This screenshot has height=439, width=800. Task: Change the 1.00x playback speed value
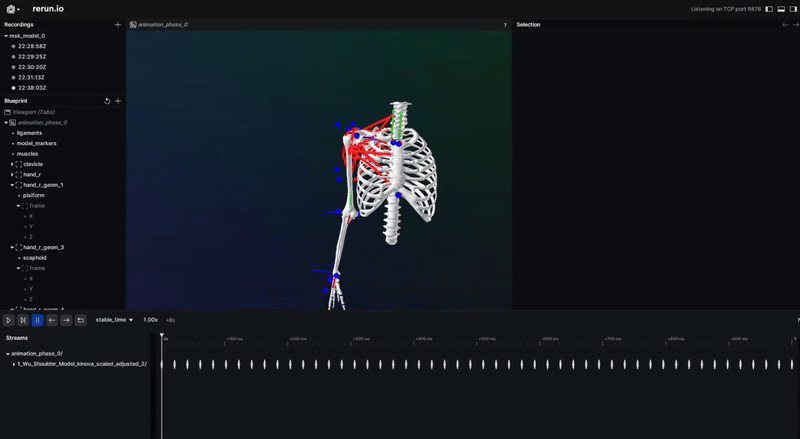click(151, 320)
